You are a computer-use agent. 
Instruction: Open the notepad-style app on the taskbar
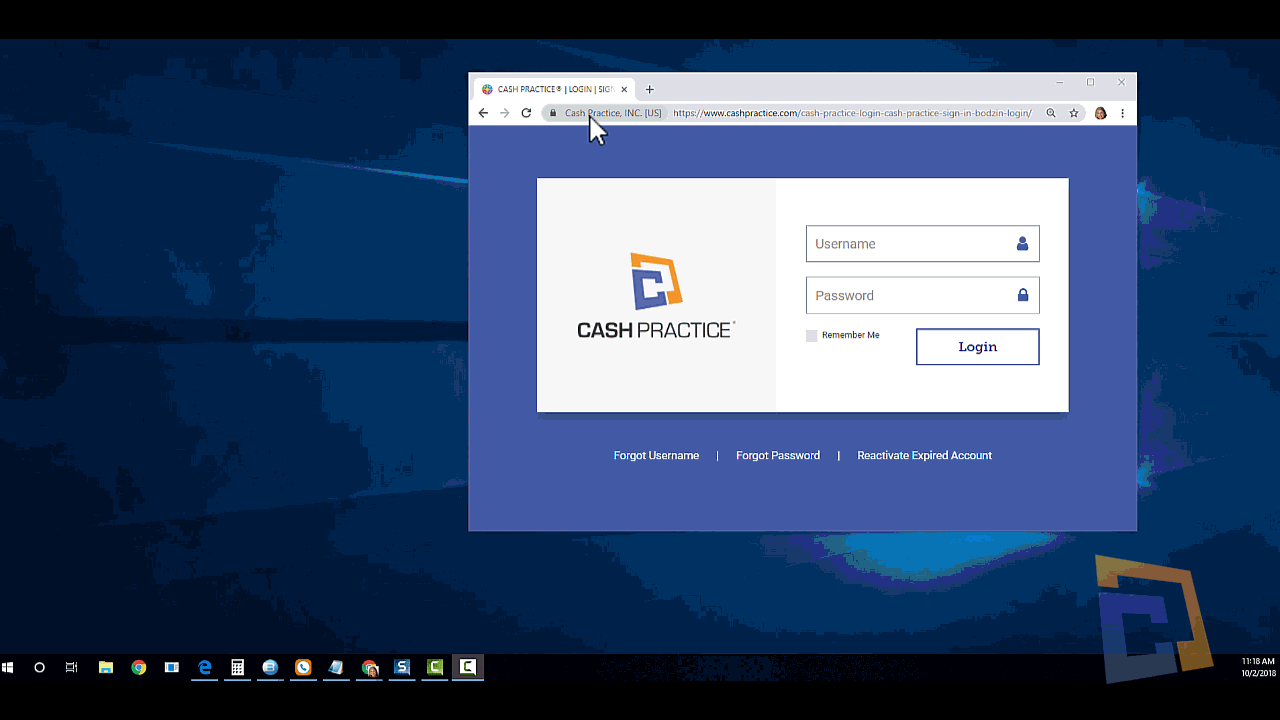(x=336, y=667)
